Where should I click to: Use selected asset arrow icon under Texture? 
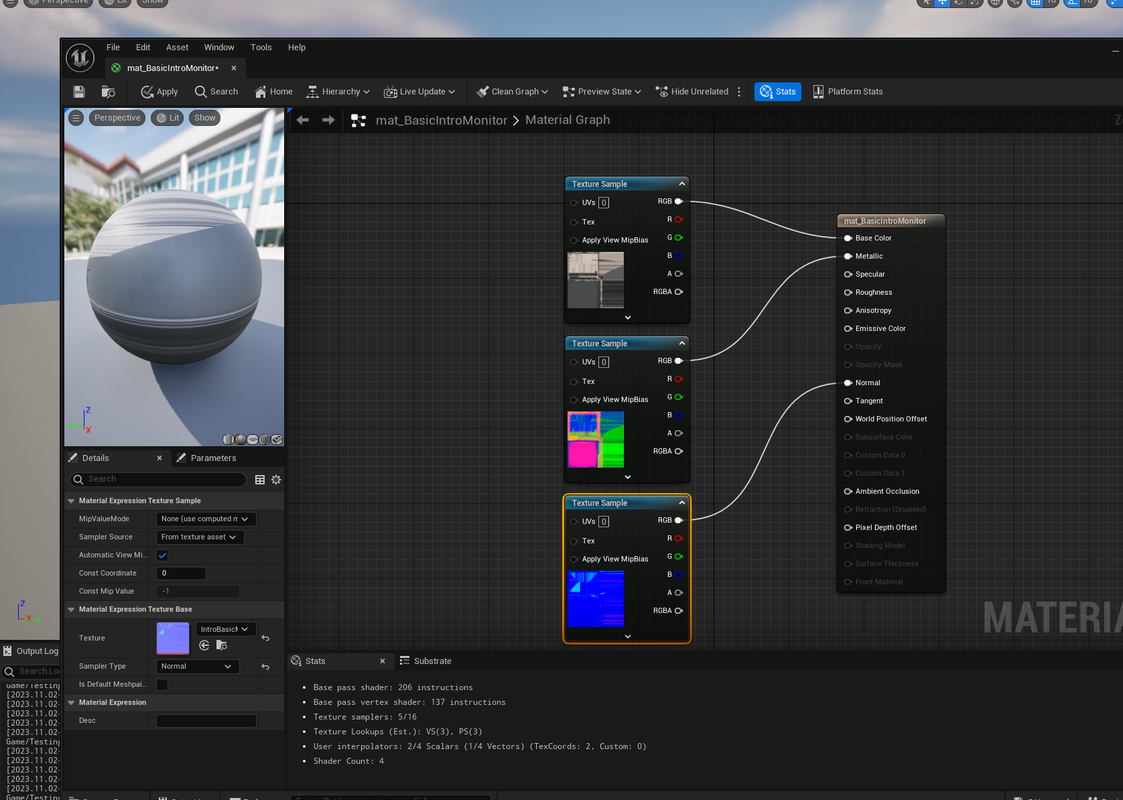click(x=204, y=645)
